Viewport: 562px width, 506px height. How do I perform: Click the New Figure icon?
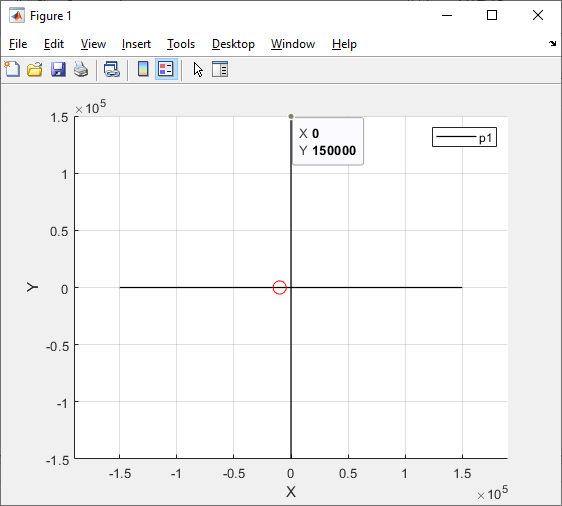click(12, 69)
